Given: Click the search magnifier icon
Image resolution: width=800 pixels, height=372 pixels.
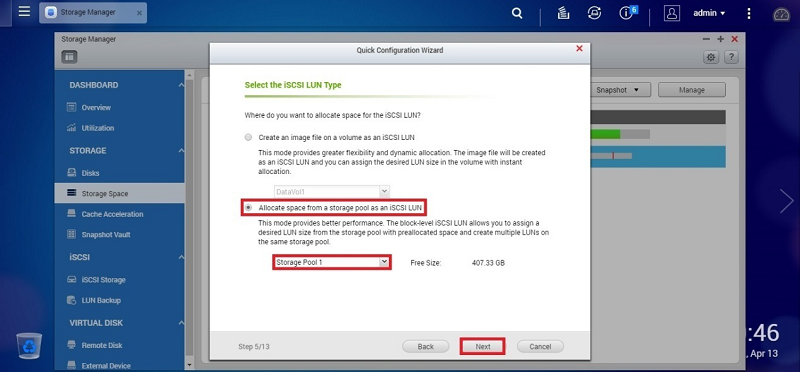Looking at the screenshot, I should 517,14.
